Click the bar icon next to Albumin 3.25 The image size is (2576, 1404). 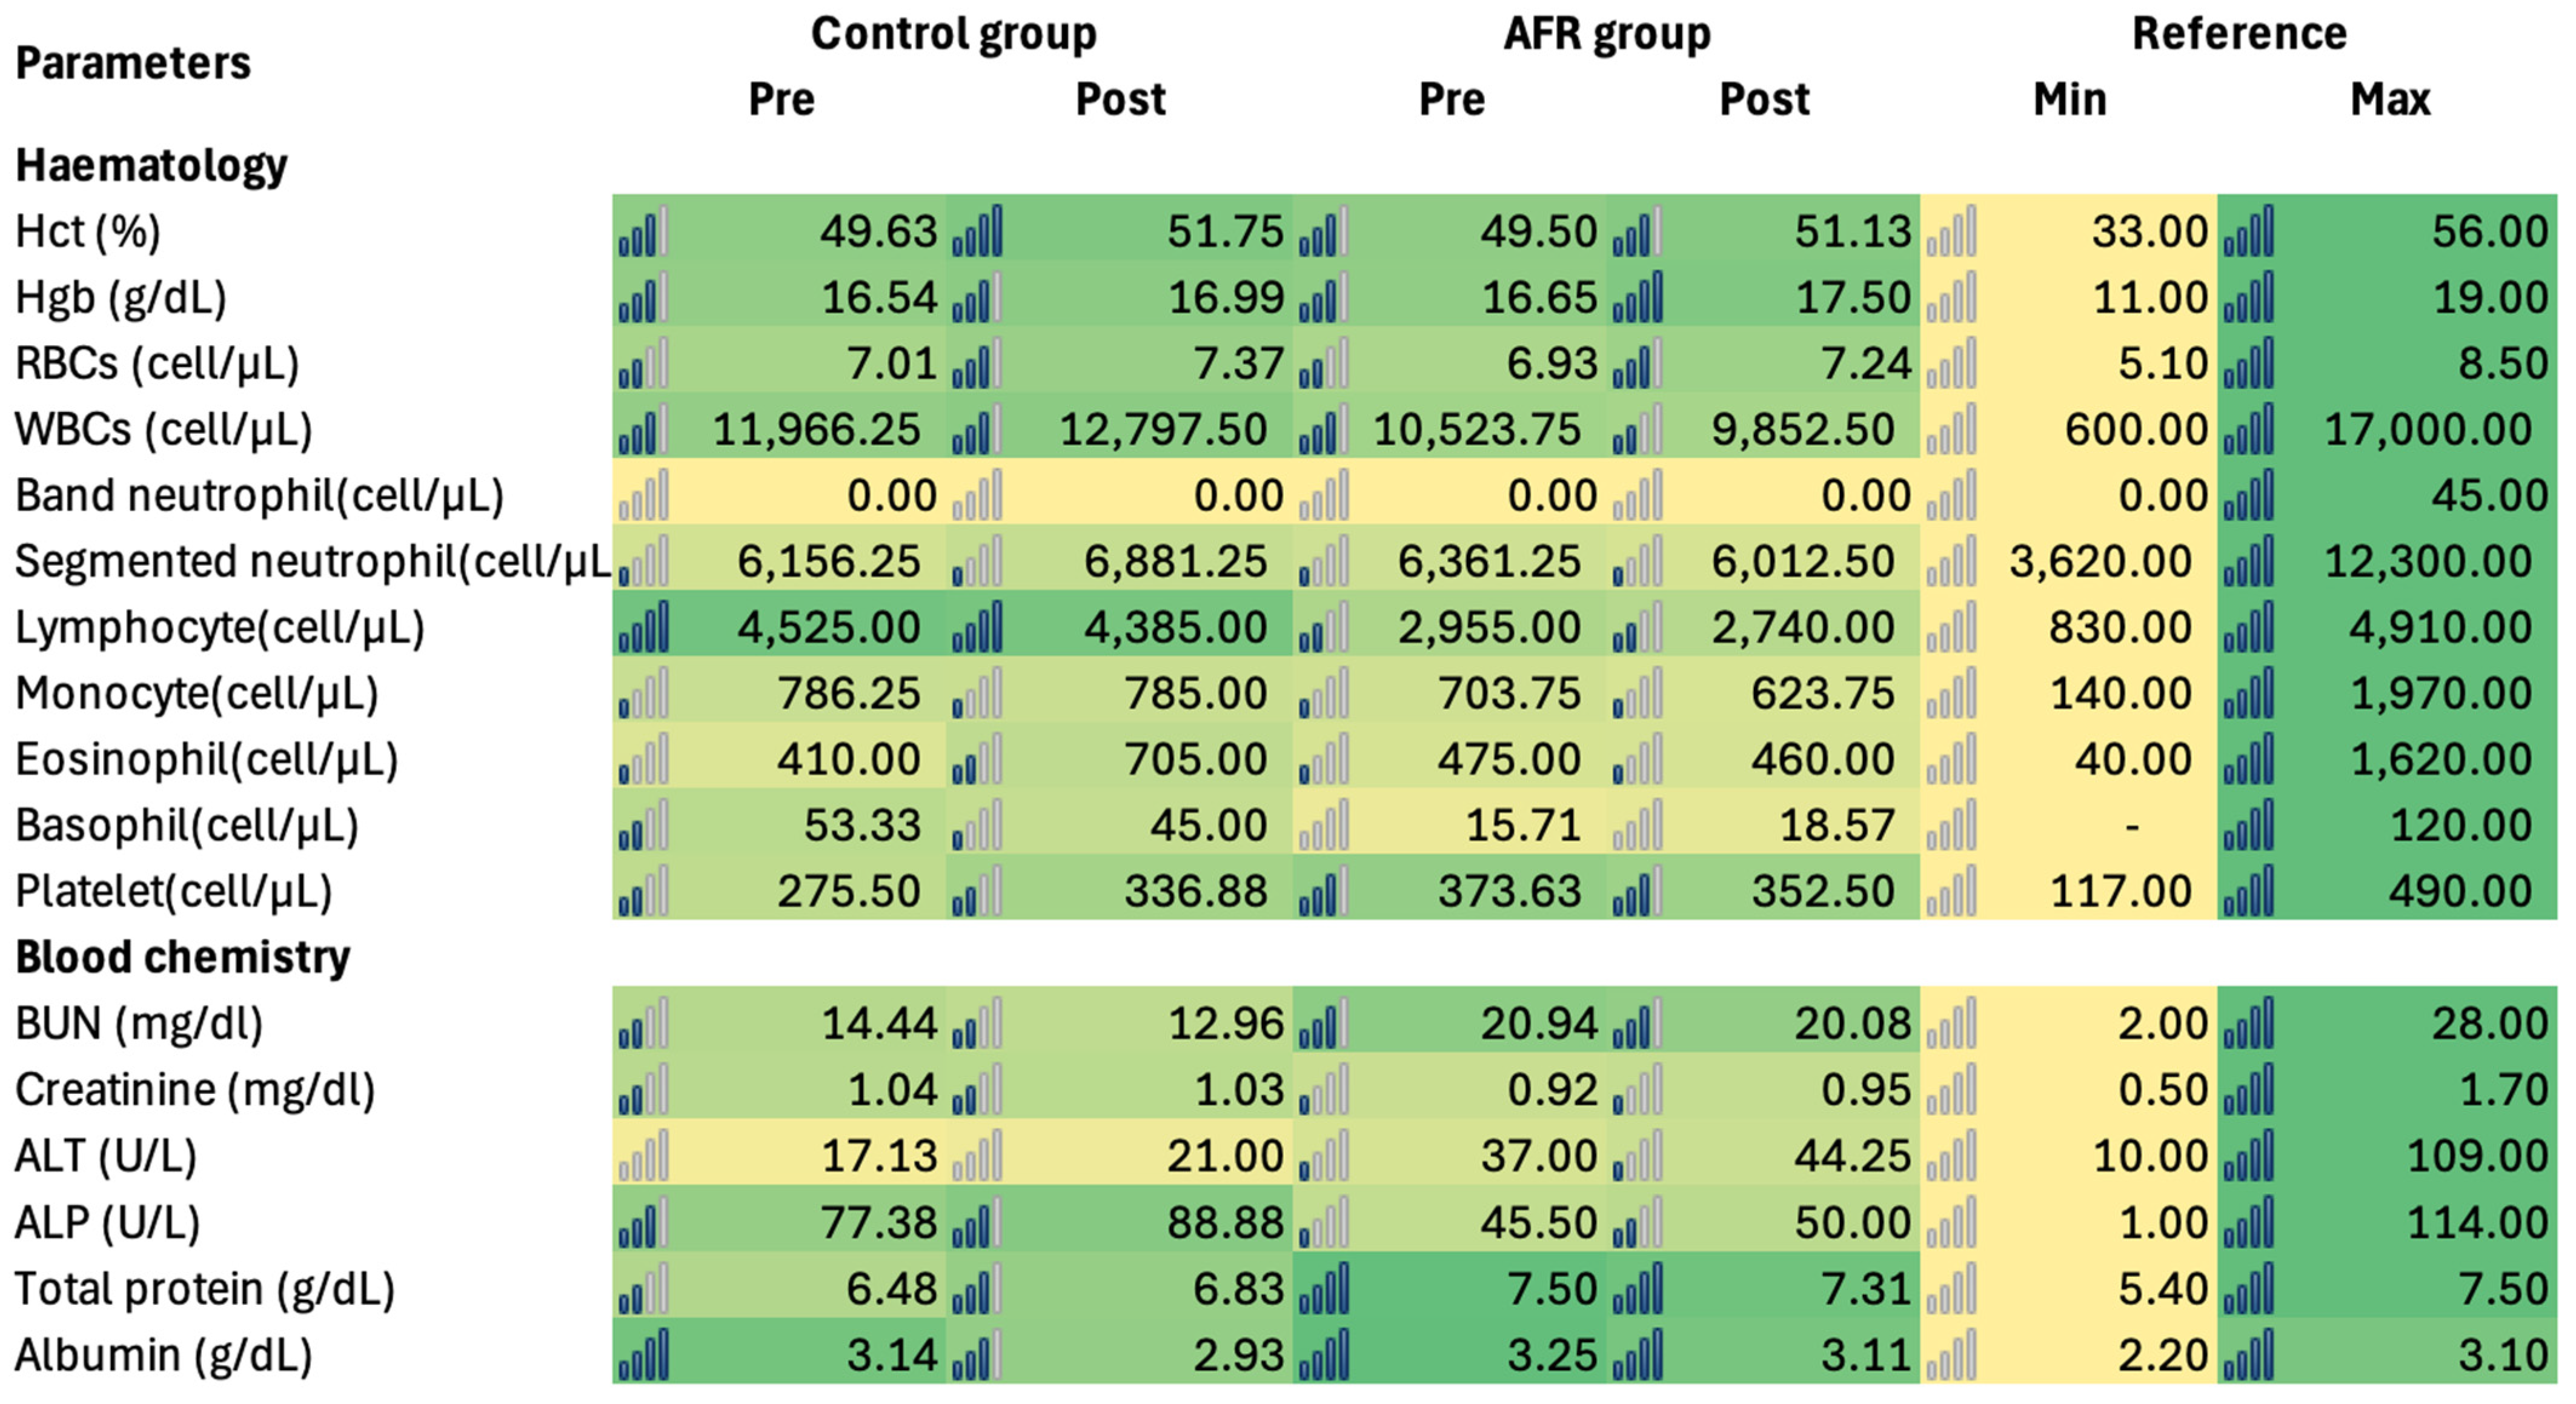coord(1323,1355)
